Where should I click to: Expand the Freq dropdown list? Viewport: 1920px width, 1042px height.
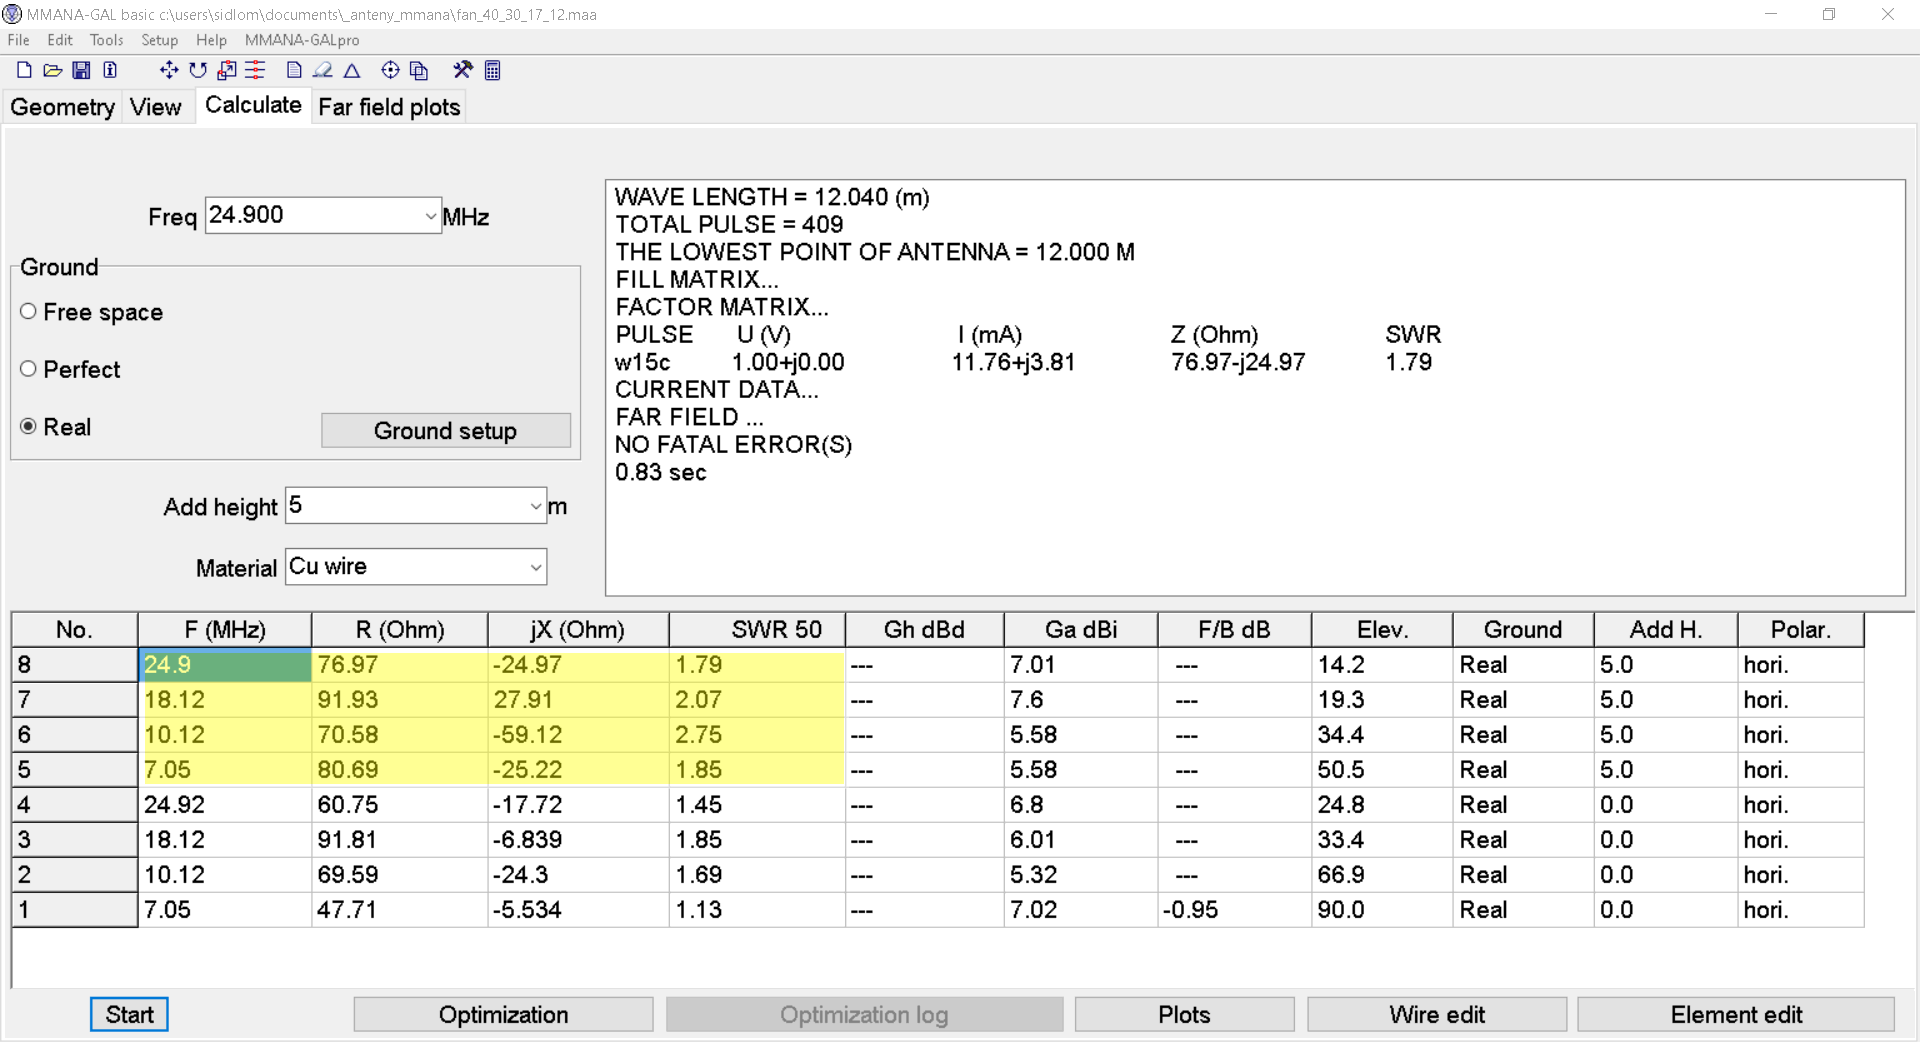(430, 216)
